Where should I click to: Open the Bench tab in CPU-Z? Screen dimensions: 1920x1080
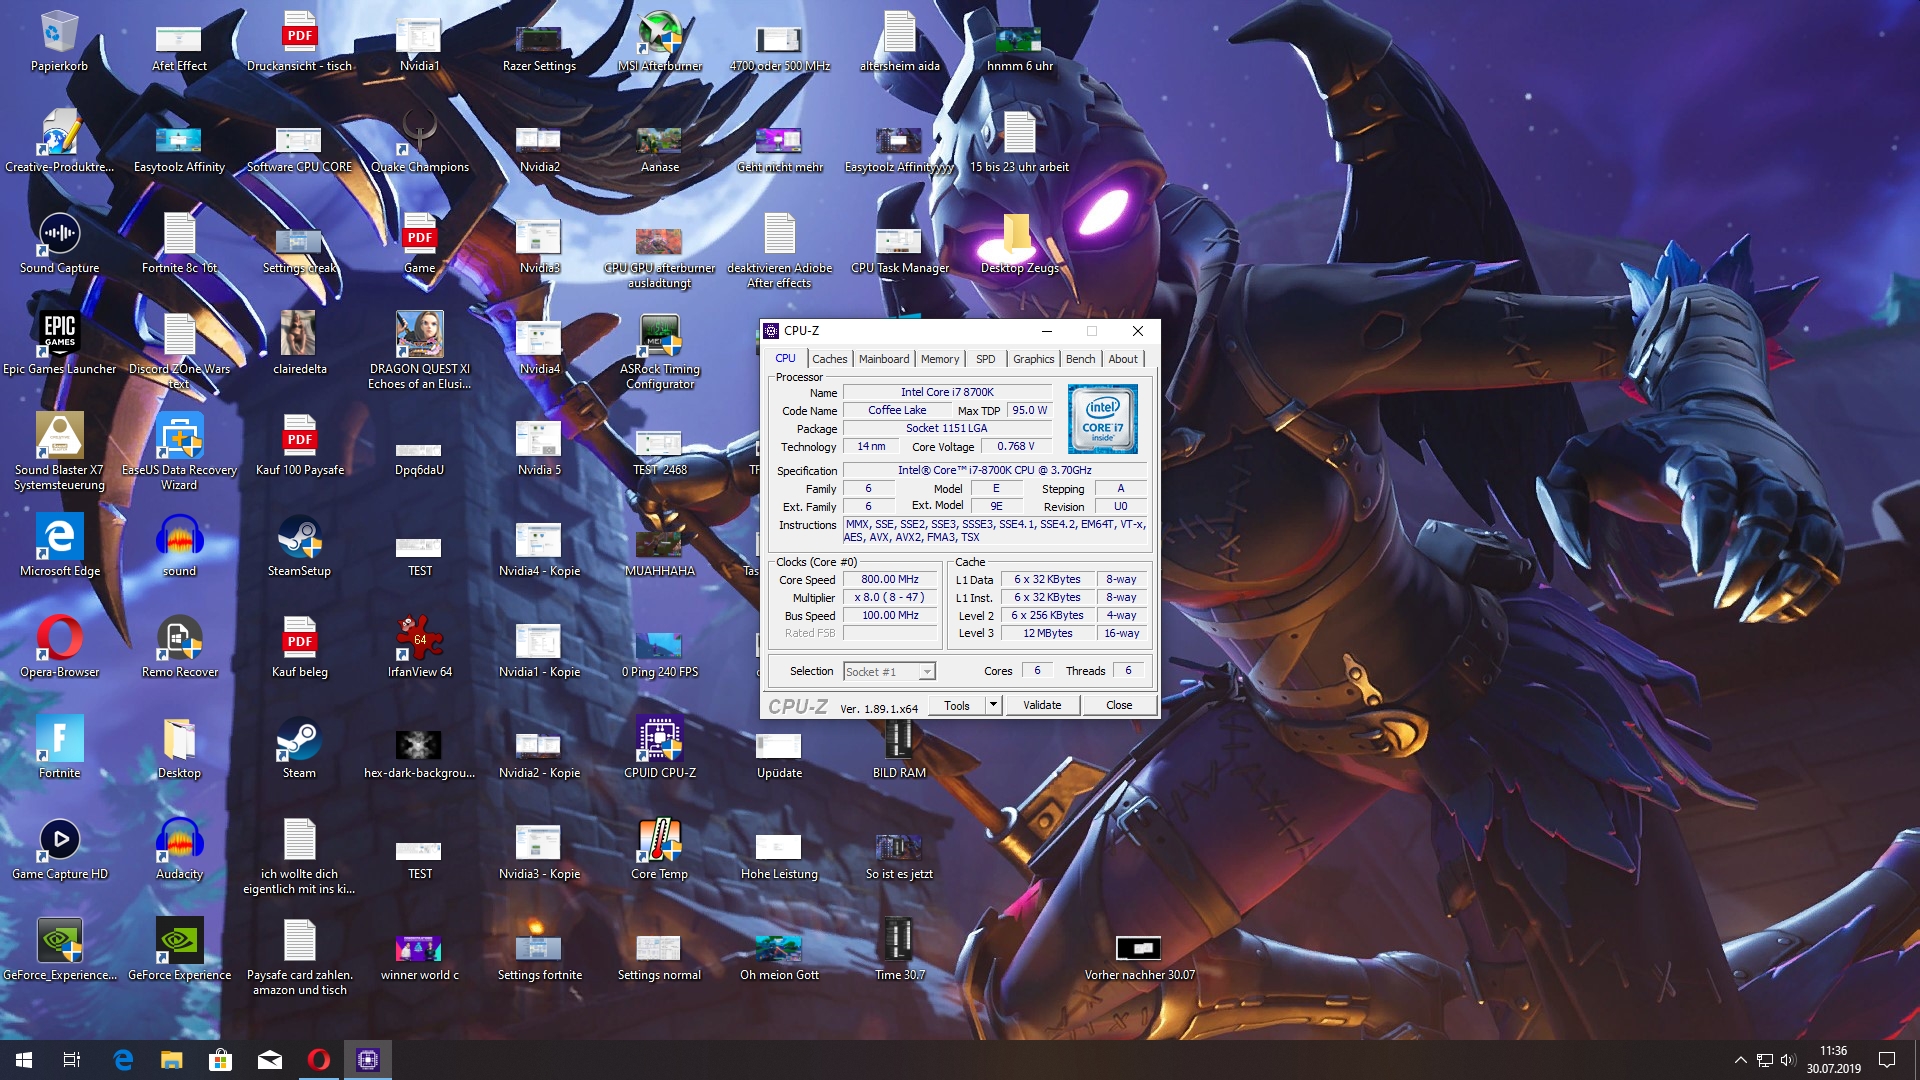tap(1080, 359)
